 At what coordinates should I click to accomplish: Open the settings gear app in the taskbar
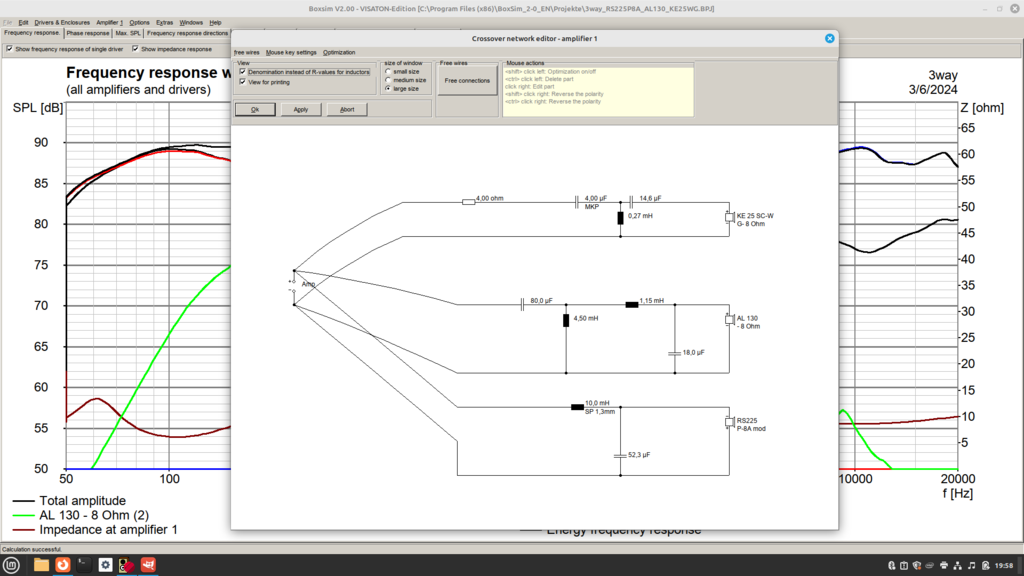[x=105, y=565]
